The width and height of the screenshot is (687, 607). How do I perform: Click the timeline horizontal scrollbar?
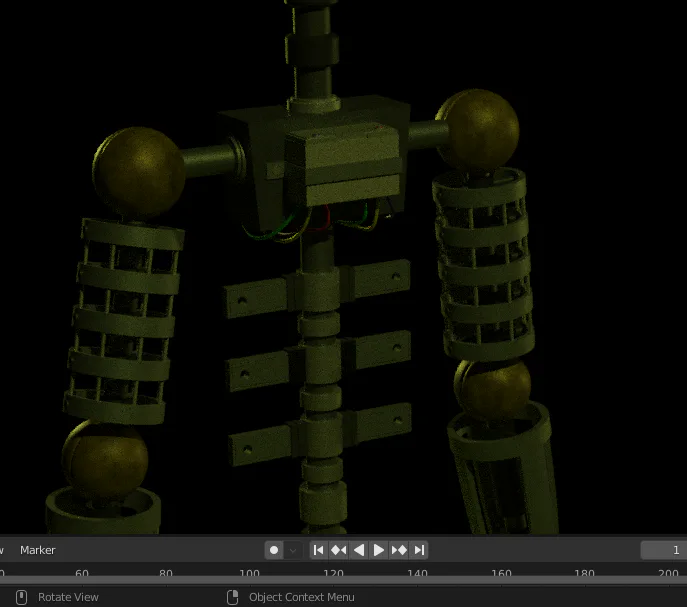tap(344, 580)
